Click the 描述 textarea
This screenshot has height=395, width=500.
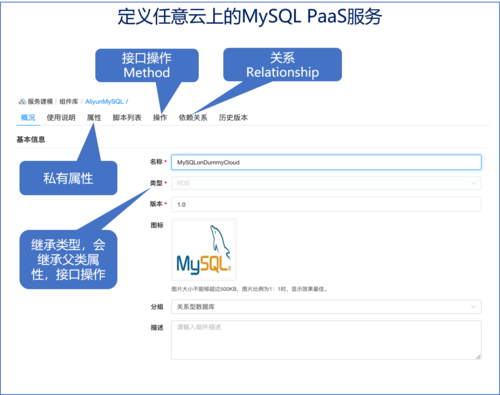(326, 340)
